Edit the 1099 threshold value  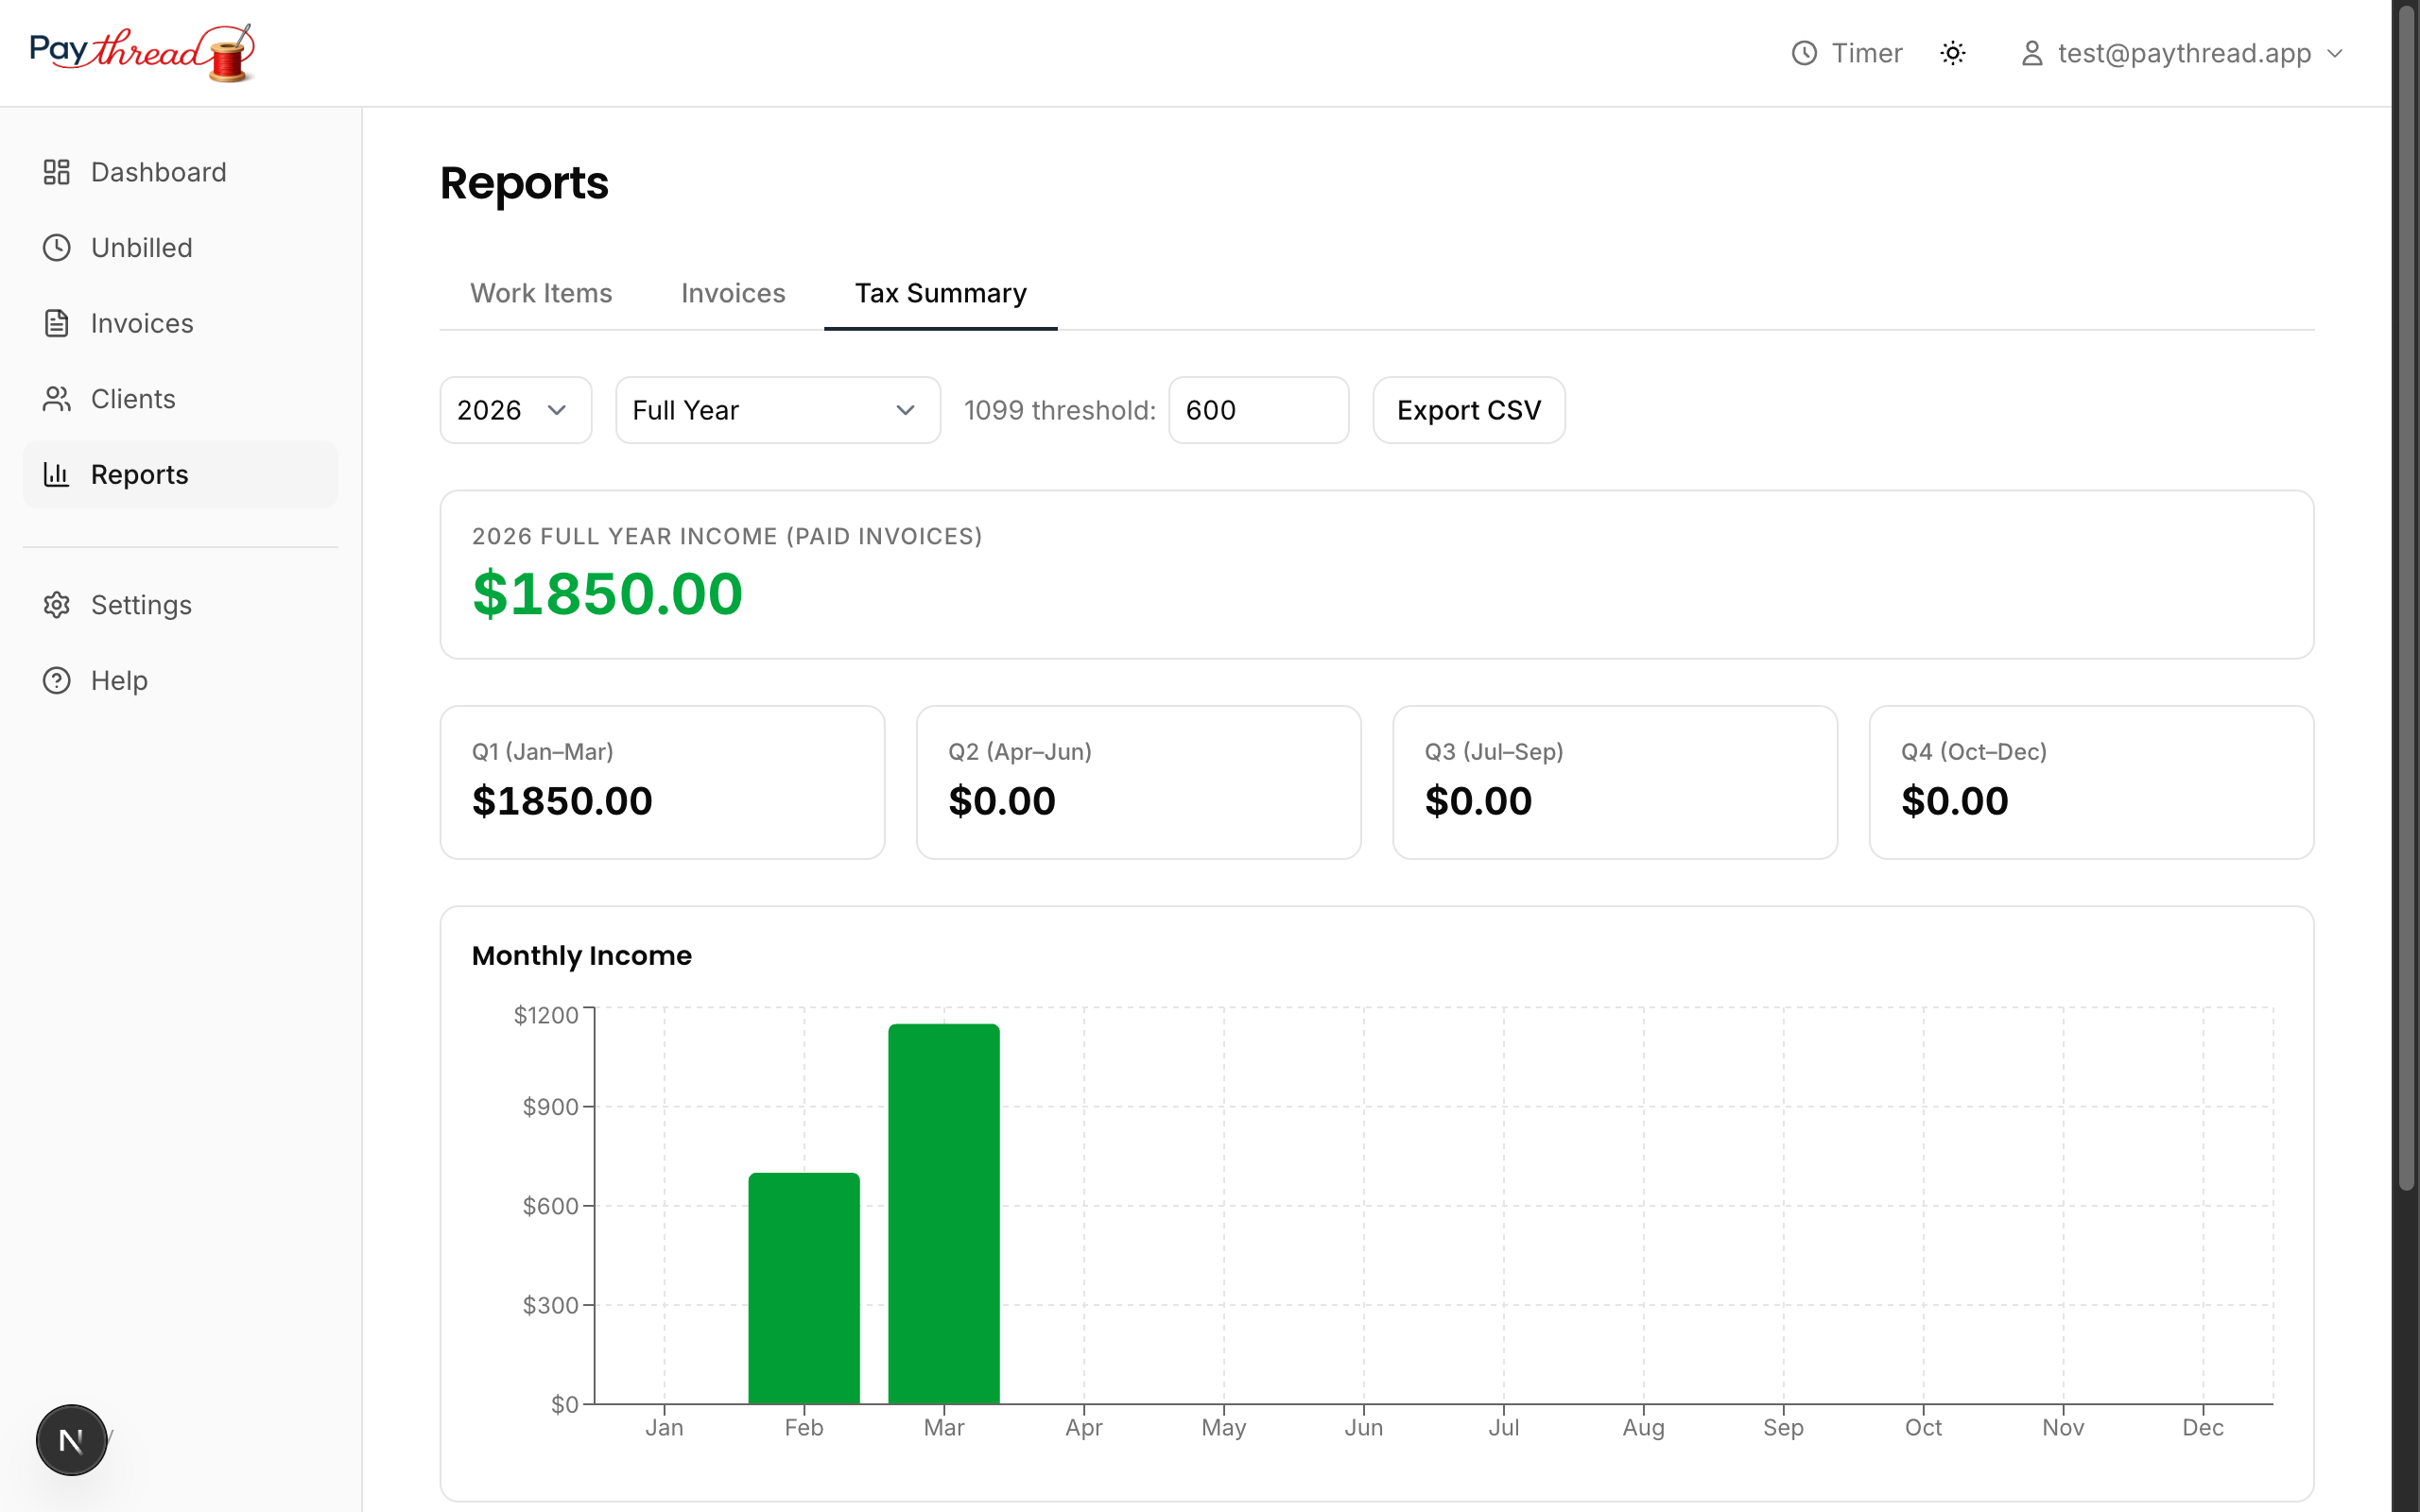(x=1258, y=410)
